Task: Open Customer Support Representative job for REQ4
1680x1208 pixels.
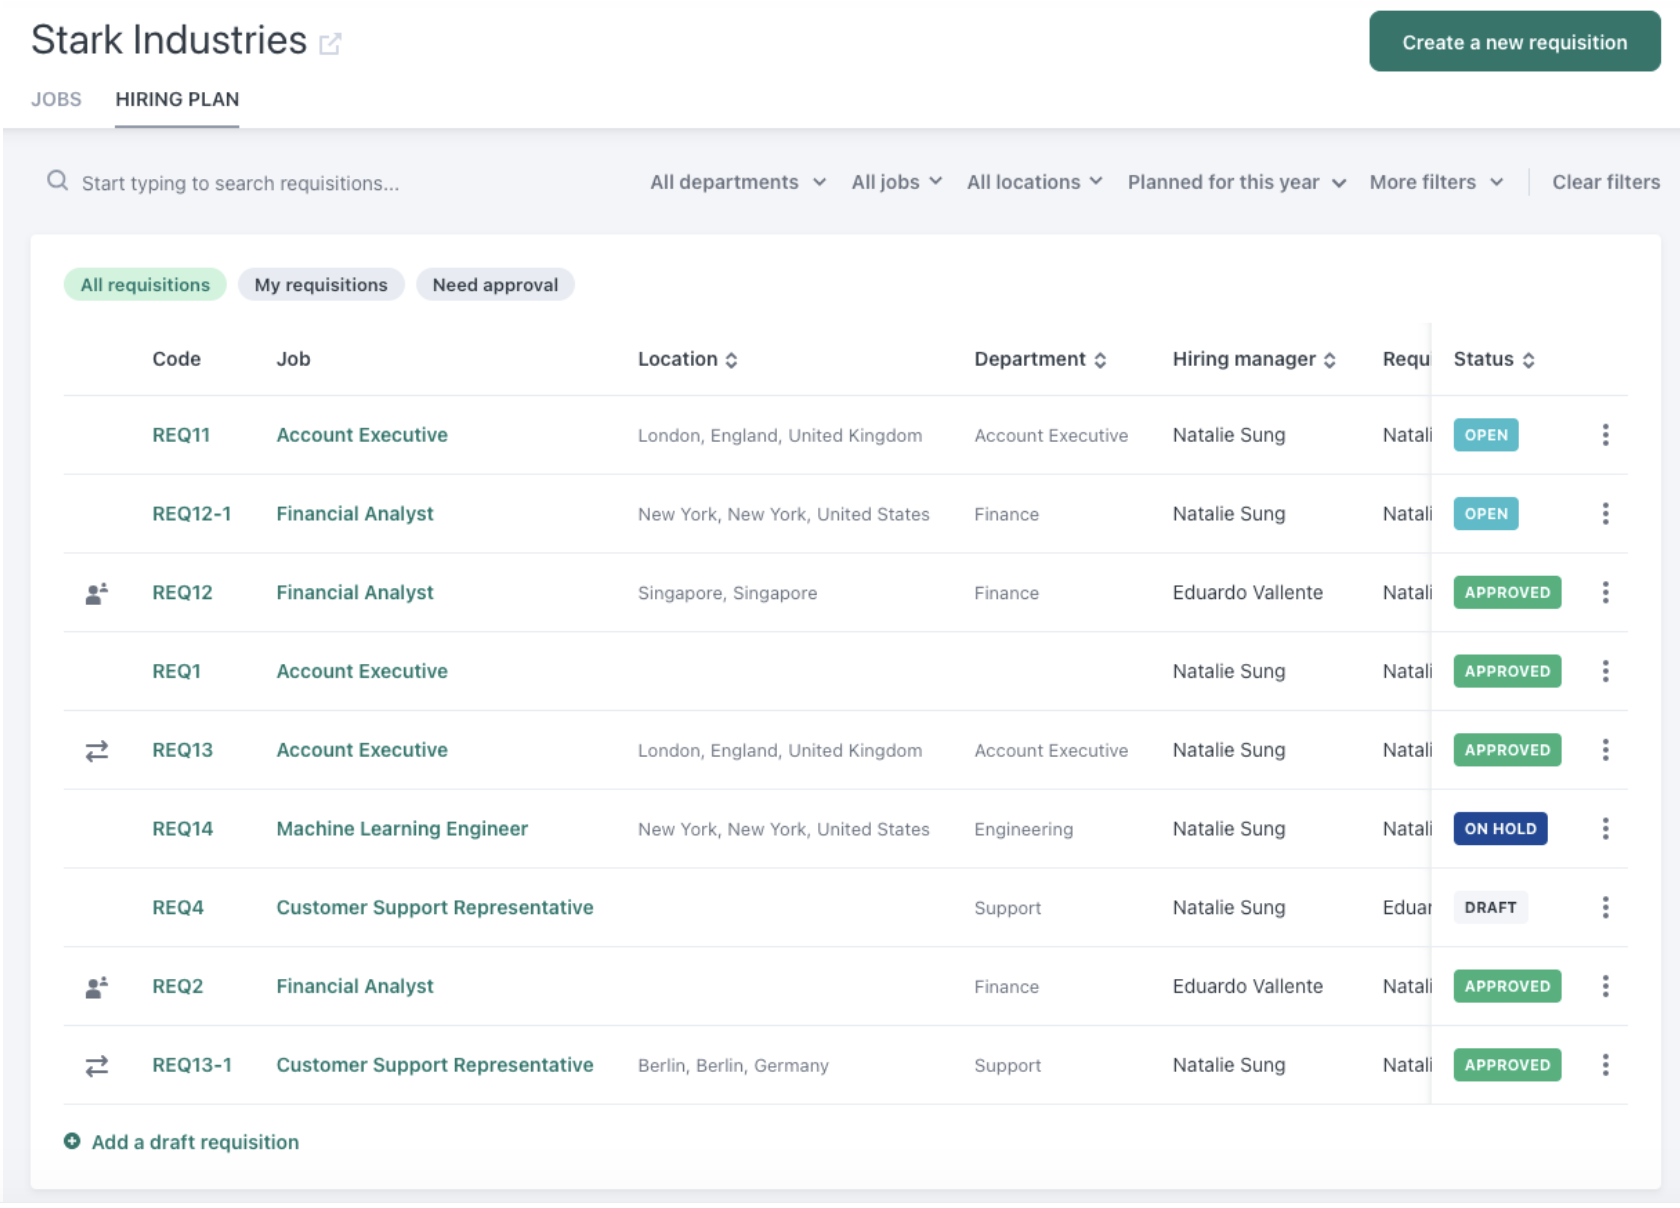Action: (x=435, y=908)
